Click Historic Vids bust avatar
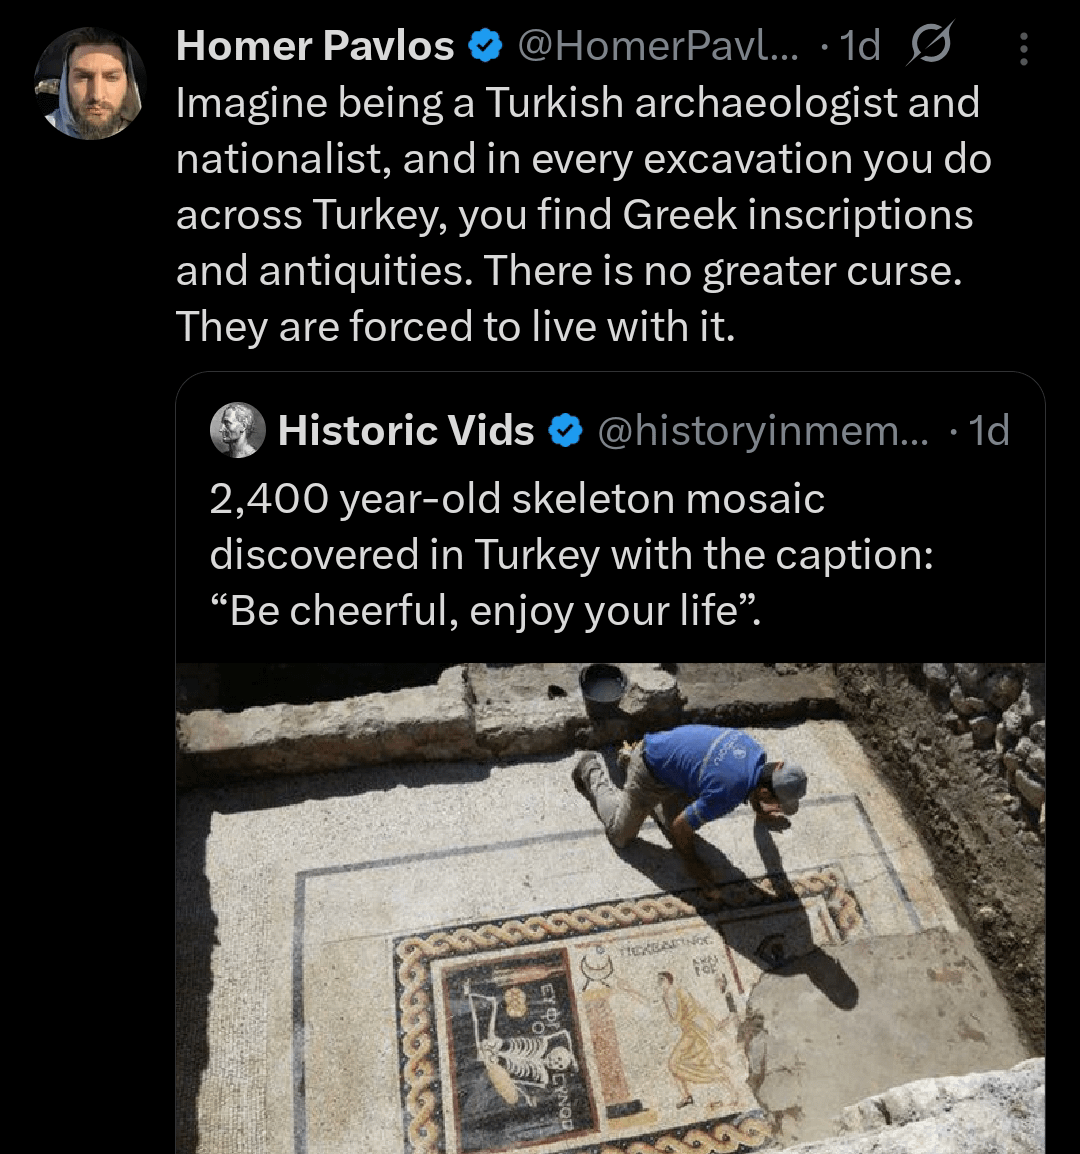 (238, 430)
